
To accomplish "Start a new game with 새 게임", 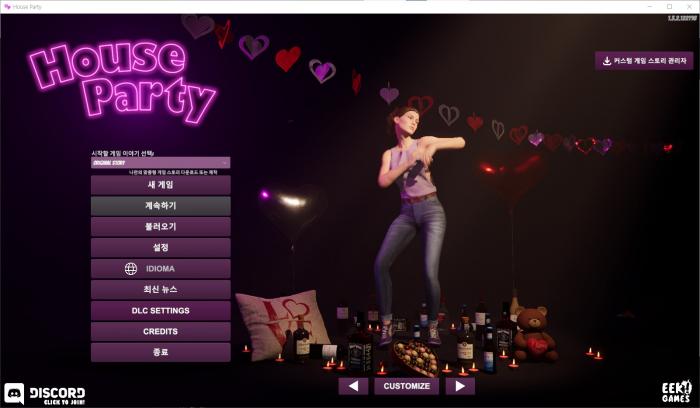I will [161, 184].
